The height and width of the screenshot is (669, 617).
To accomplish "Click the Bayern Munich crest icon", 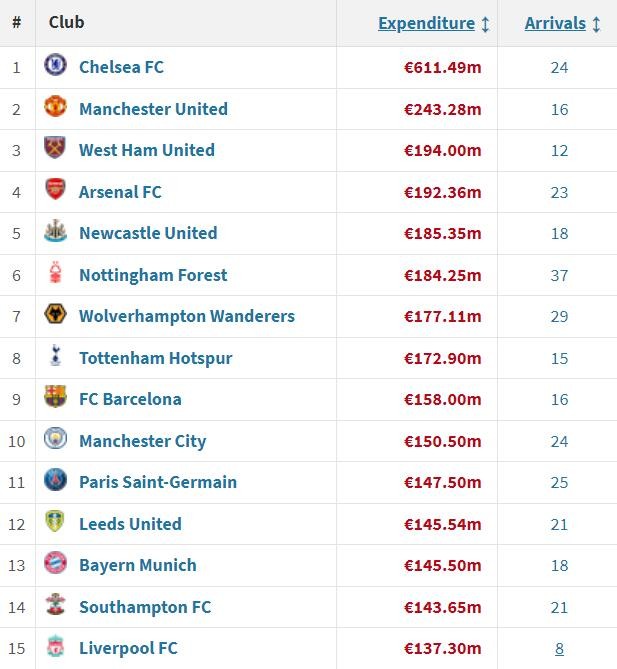I will pyautogui.click(x=56, y=564).
